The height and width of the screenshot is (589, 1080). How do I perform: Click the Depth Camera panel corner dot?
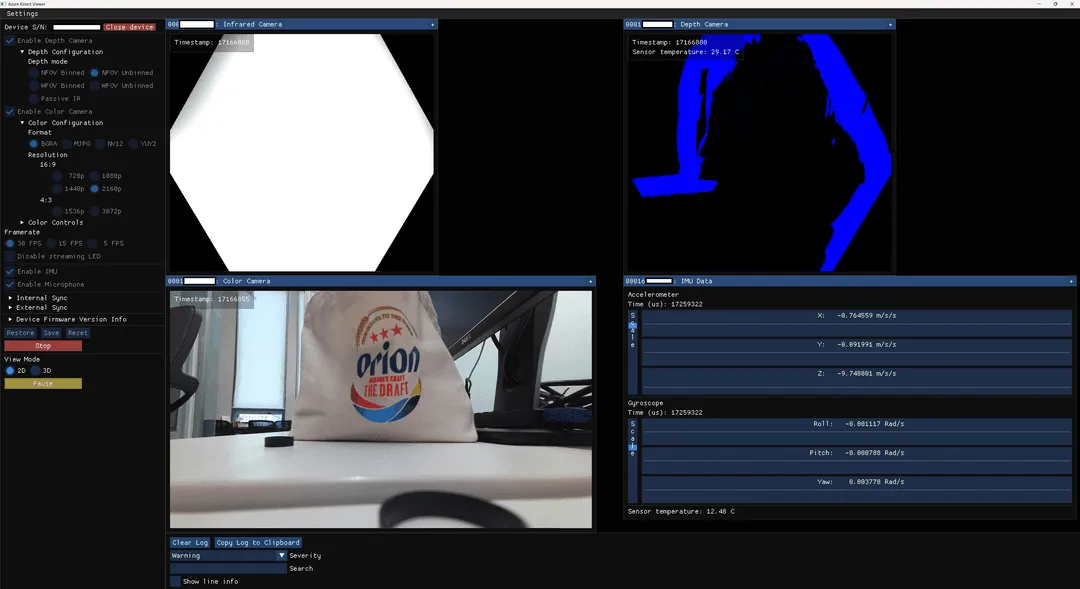tap(890, 25)
